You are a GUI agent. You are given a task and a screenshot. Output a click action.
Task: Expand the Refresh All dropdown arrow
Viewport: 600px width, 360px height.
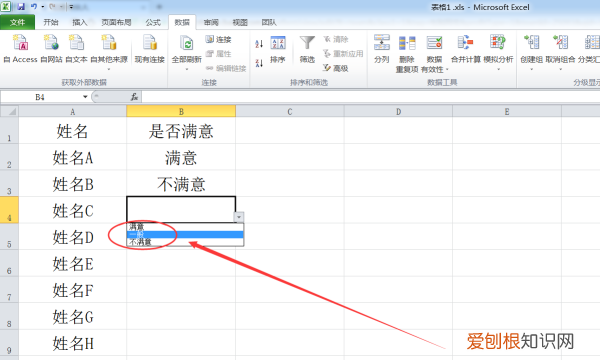point(187,69)
